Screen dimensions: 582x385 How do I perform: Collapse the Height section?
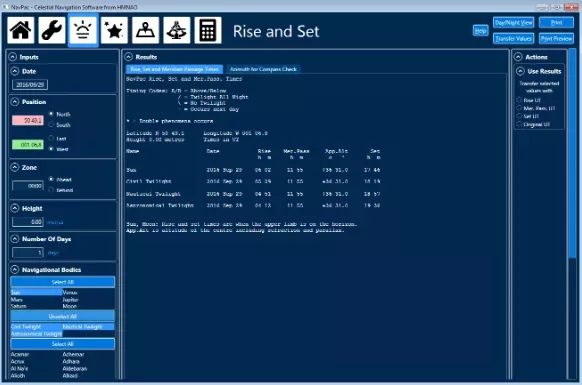(15, 208)
